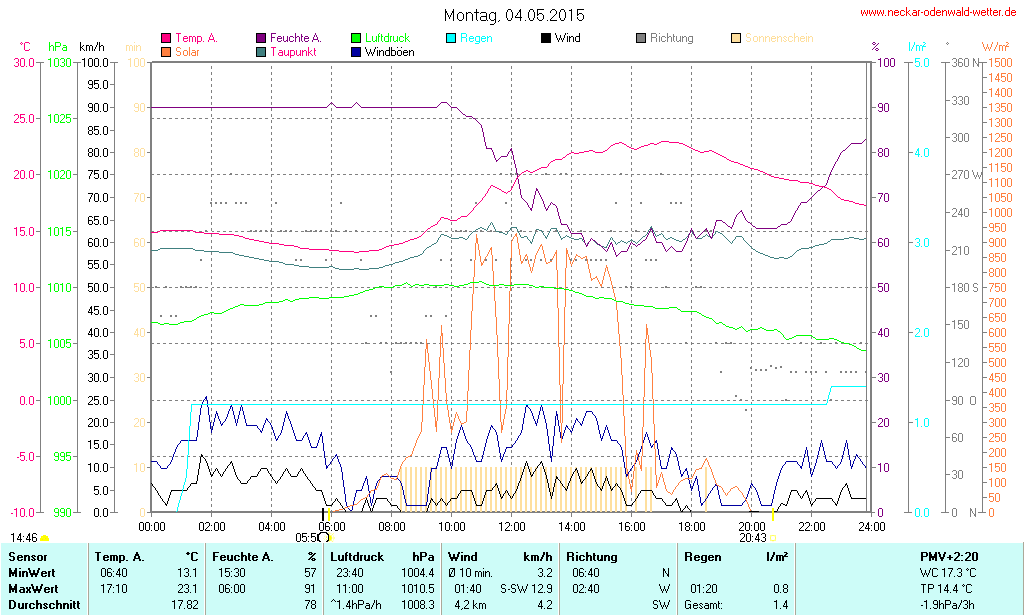Select the navy Windböen legend square
This screenshot has width=1024, height=615.
pos(356,51)
